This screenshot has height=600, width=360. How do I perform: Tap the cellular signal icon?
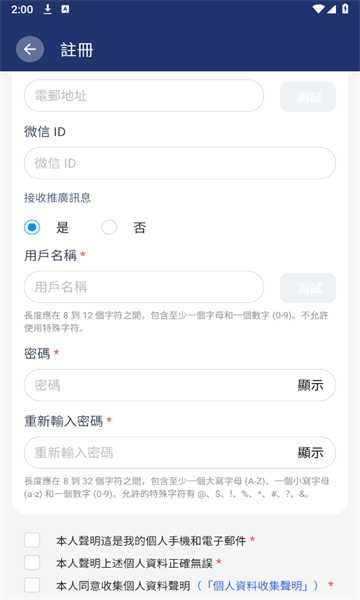[x=331, y=9]
